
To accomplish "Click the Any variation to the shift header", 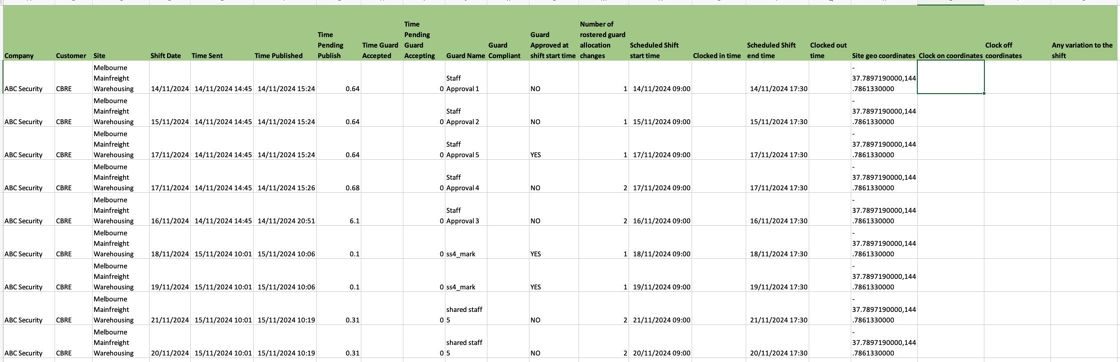I will coord(1084,33).
